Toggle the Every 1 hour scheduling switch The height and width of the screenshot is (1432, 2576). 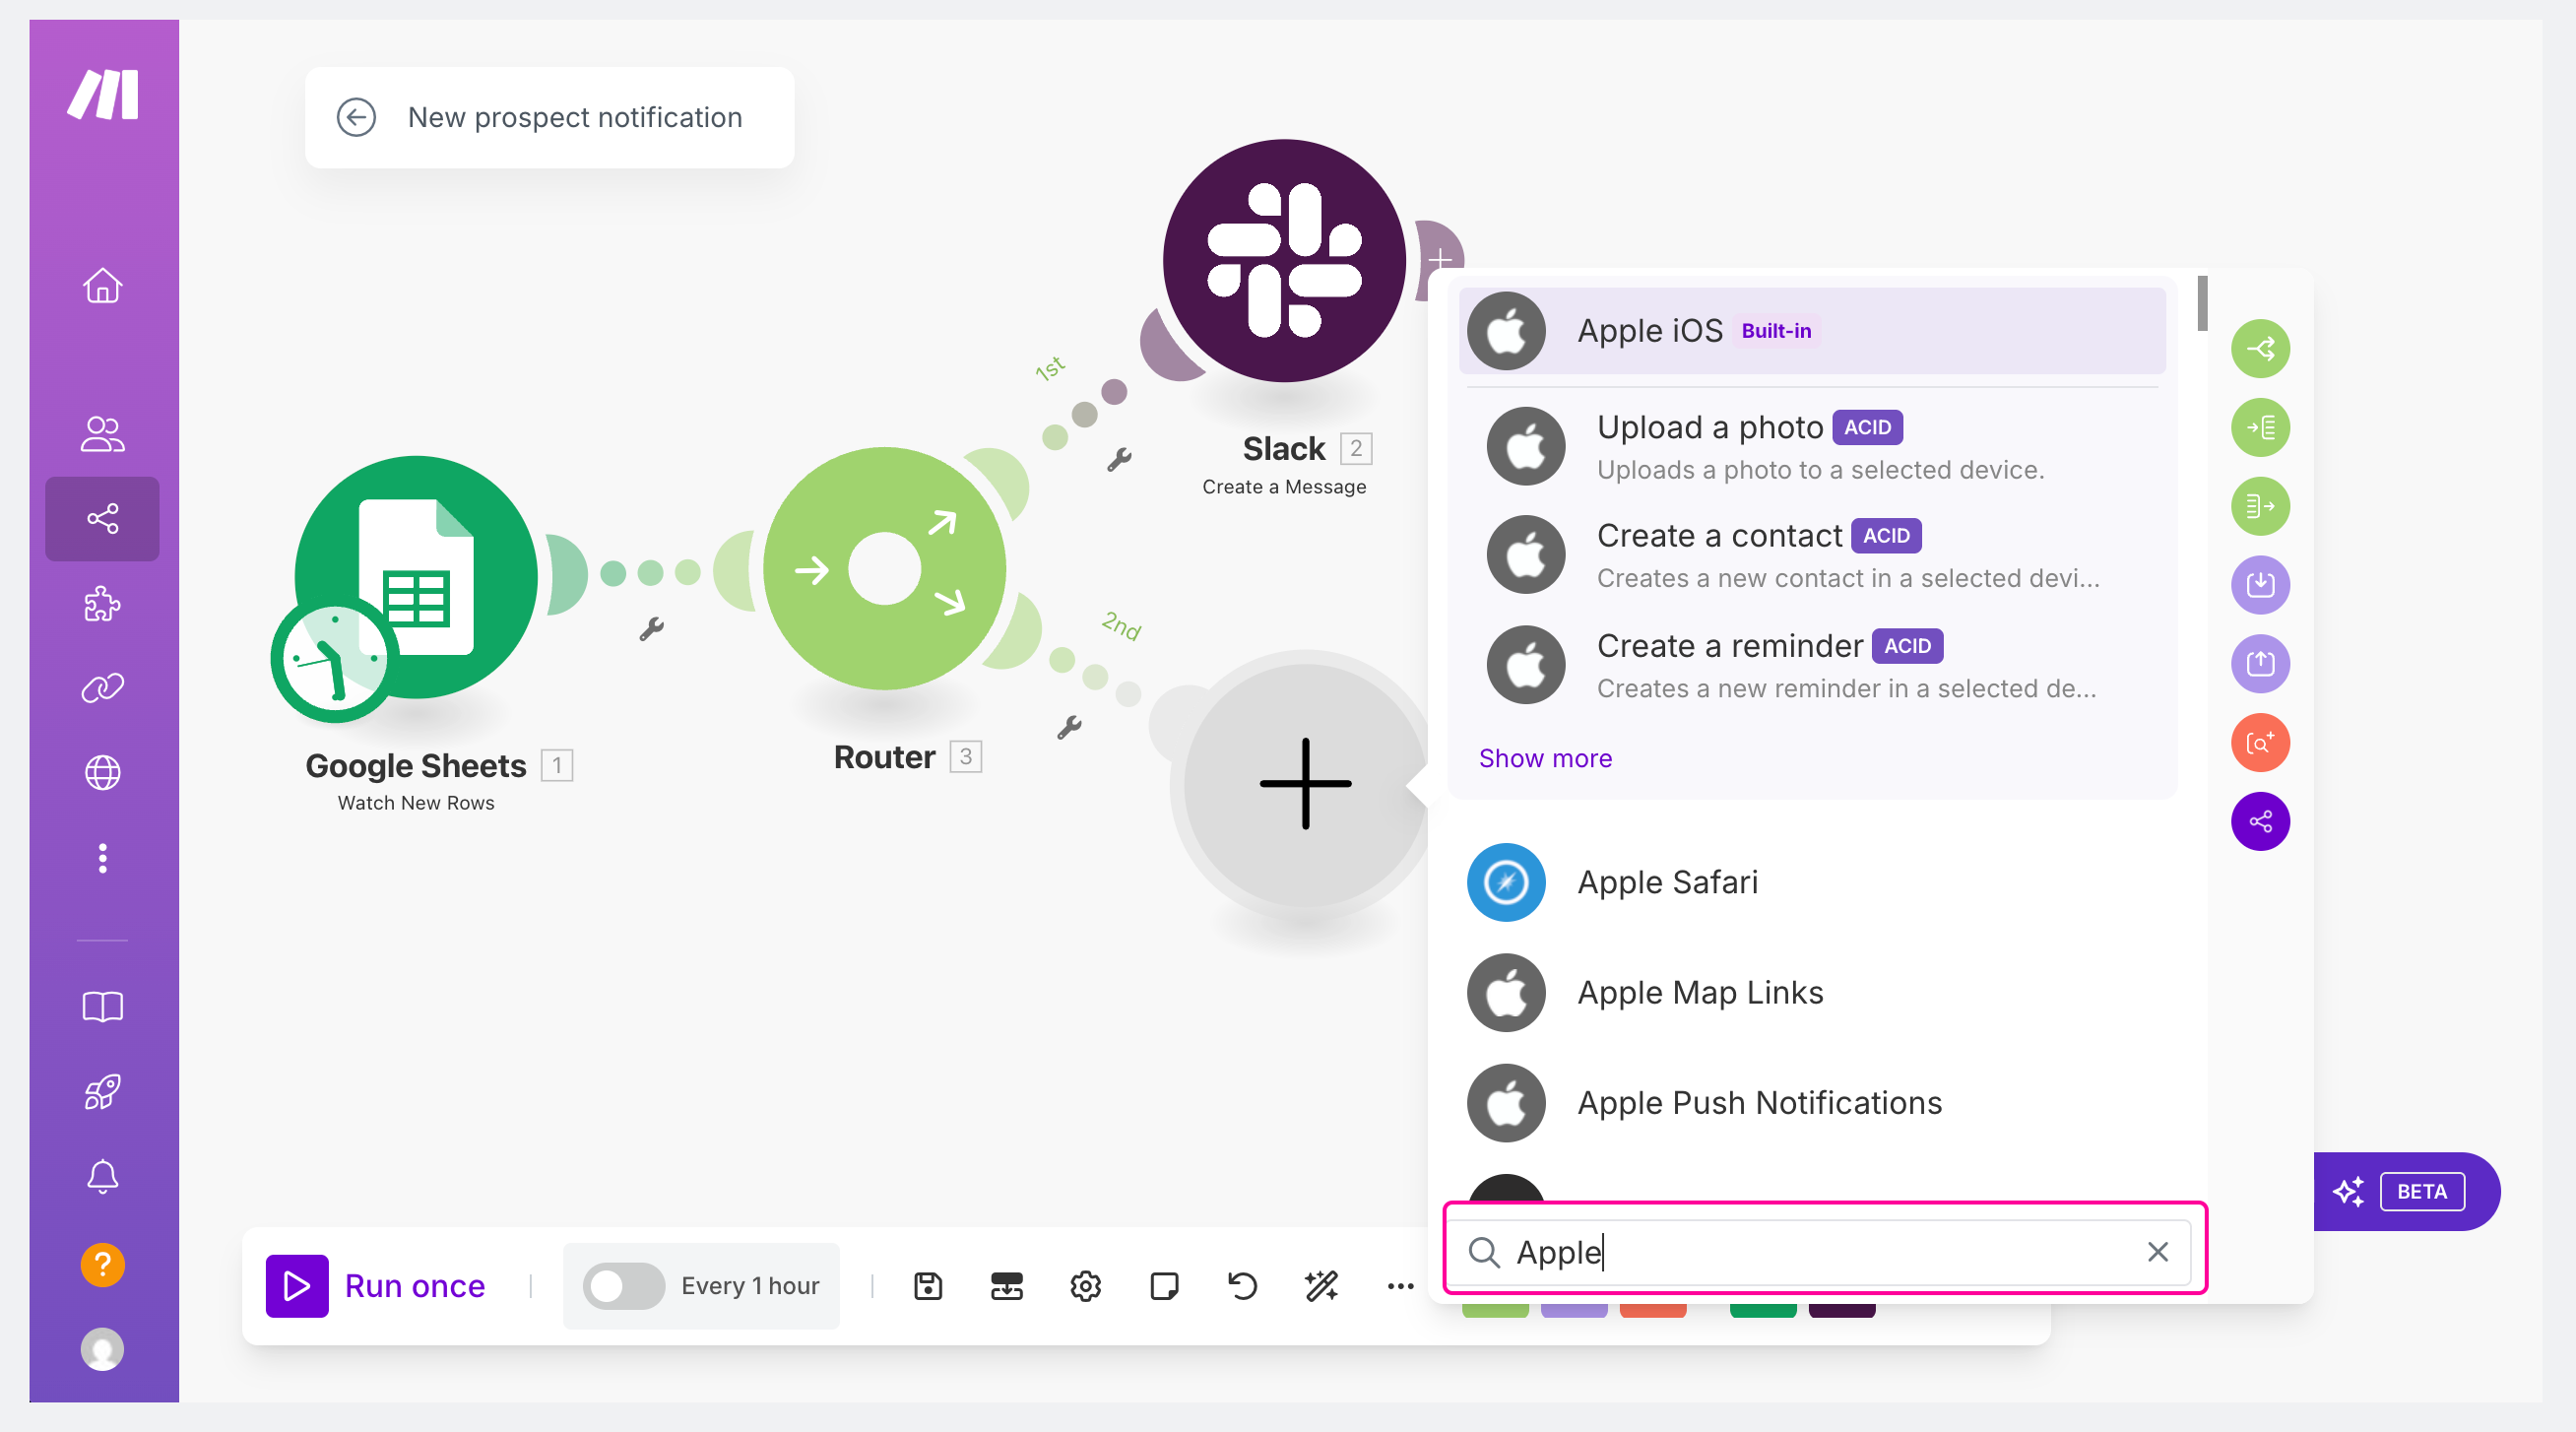tap(624, 1286)
